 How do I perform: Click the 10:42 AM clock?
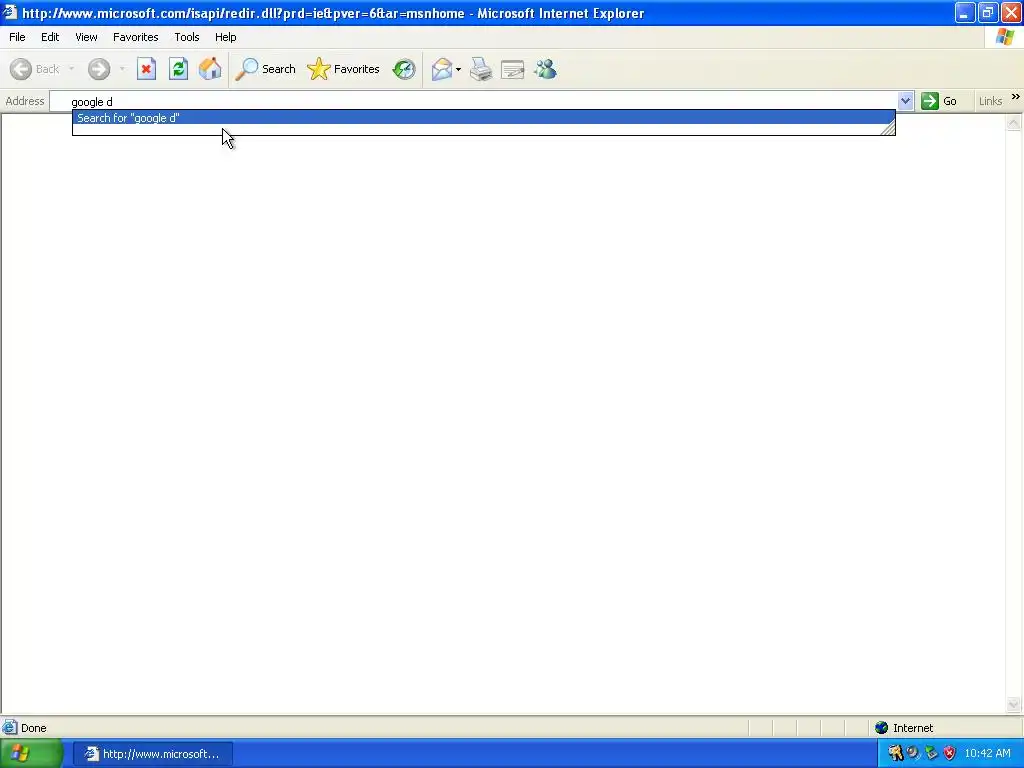[x=987, y=754]
